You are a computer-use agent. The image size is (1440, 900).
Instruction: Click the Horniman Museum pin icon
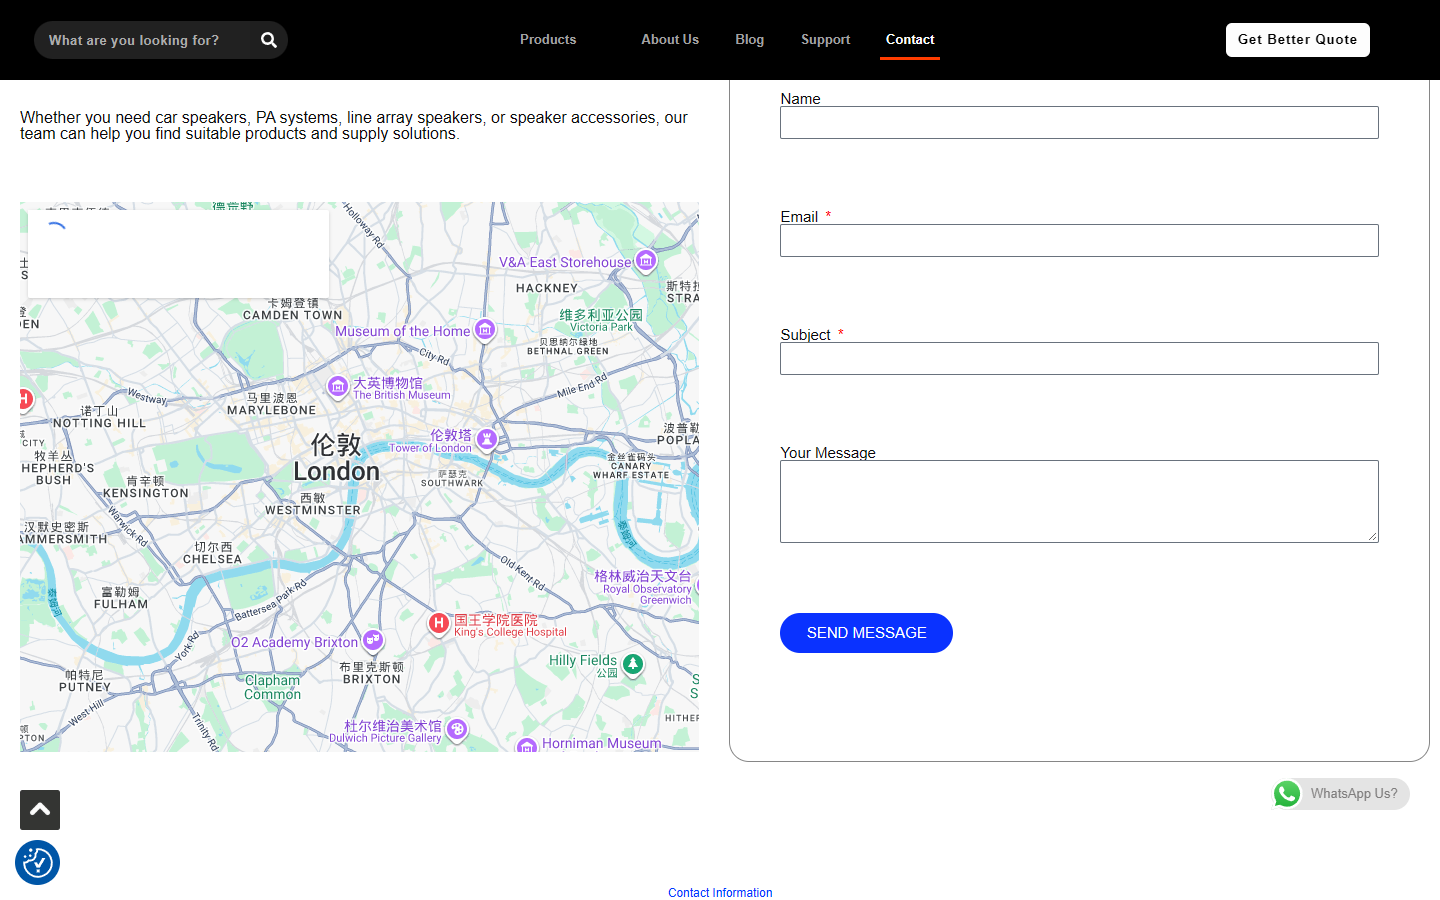pyautogui.click(x=527, y=745)
